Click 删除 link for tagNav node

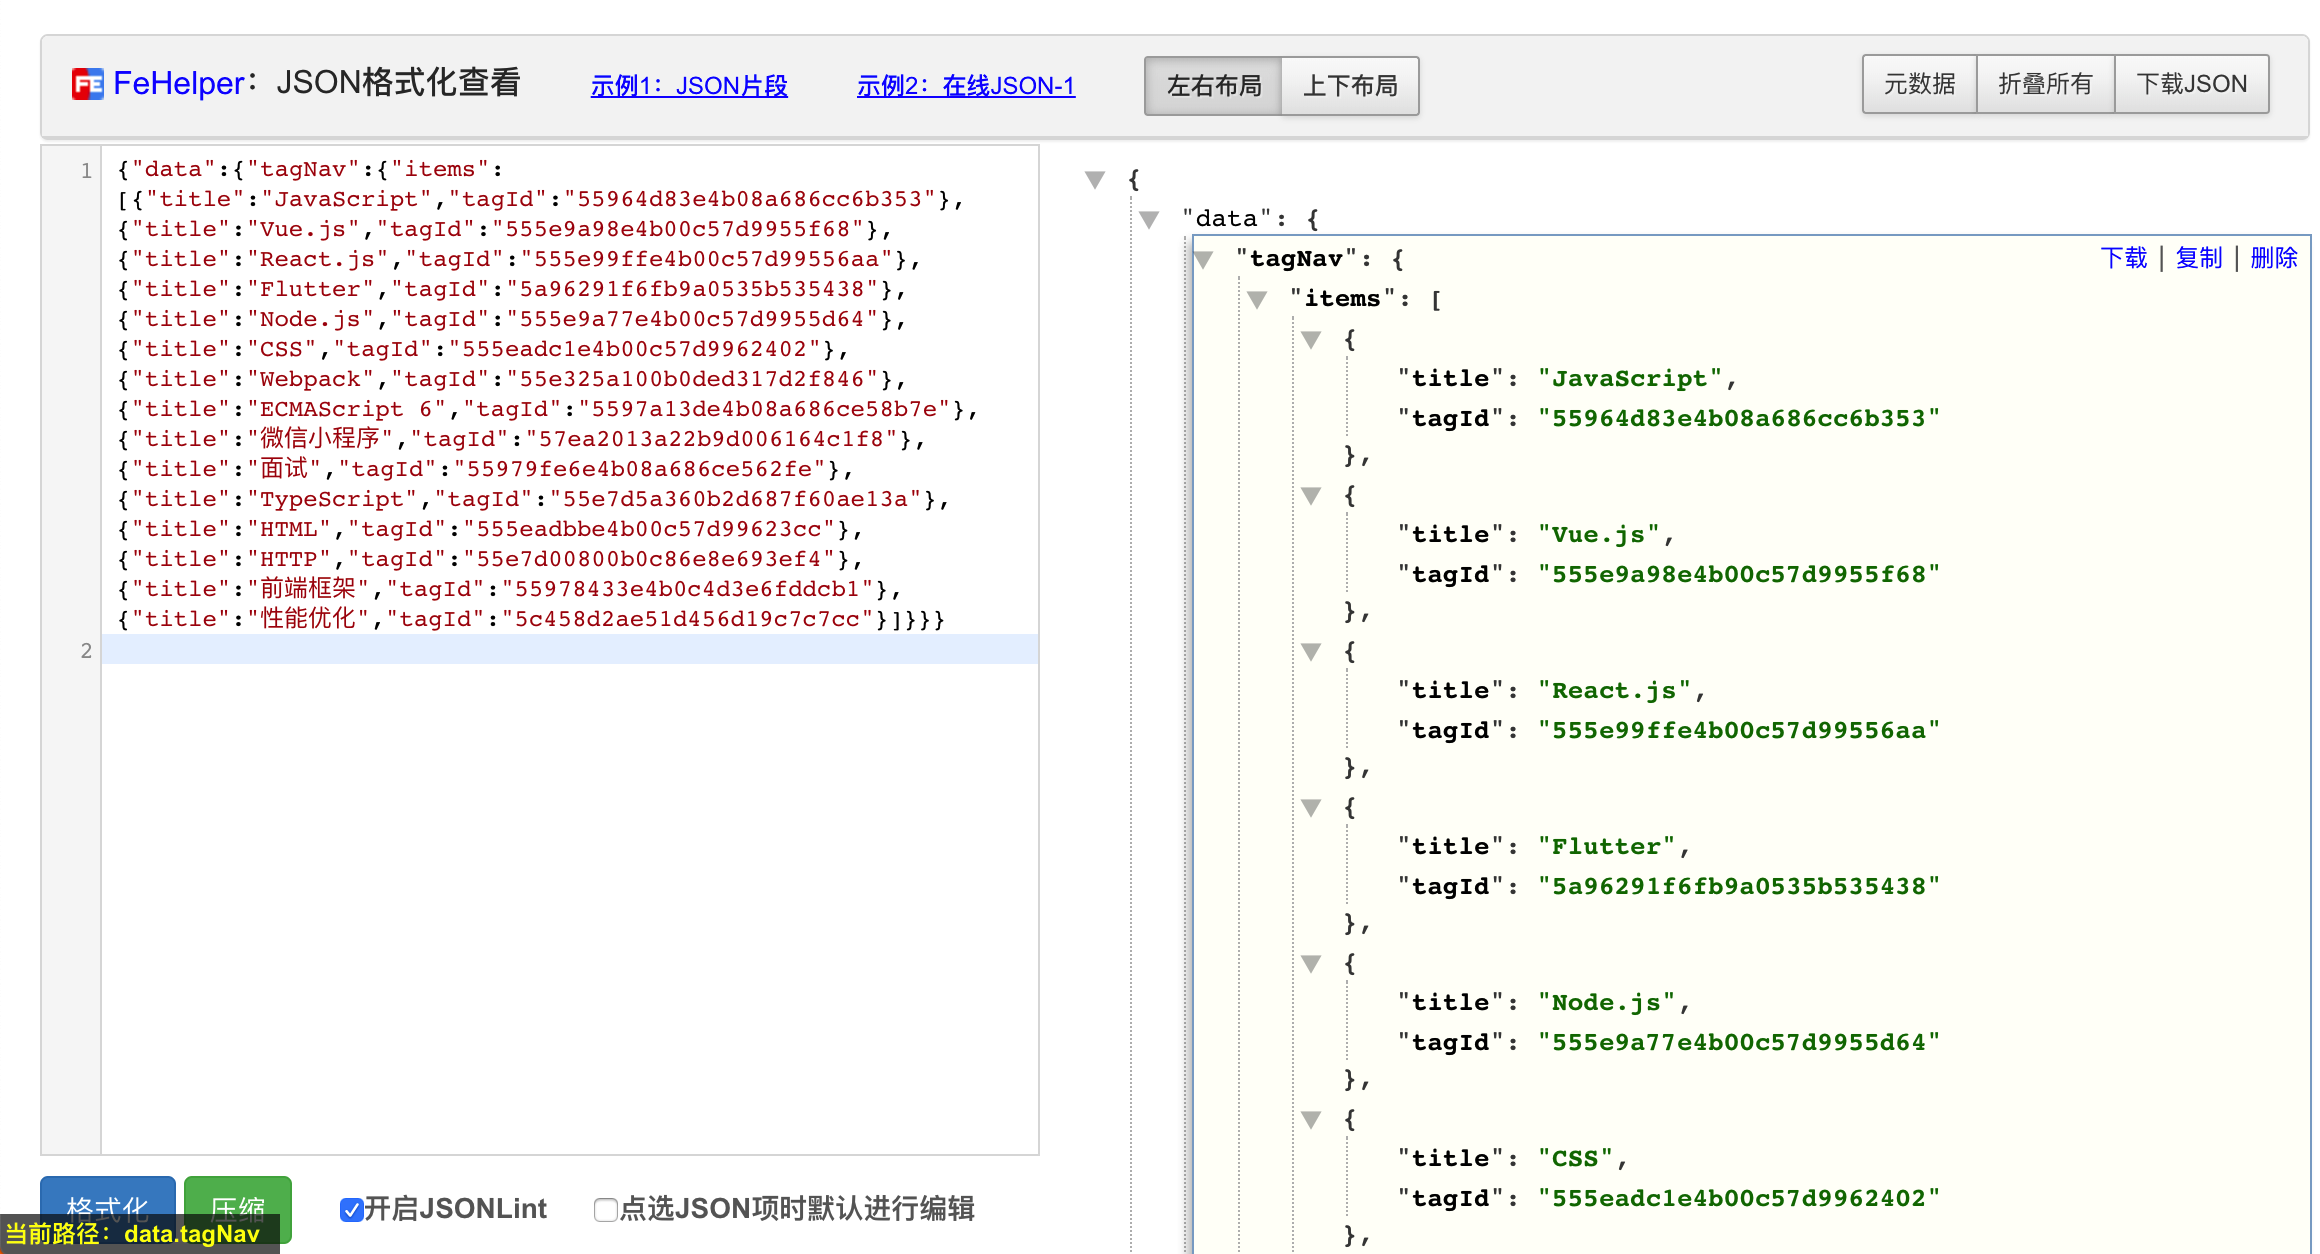(x=2274, y=258)
